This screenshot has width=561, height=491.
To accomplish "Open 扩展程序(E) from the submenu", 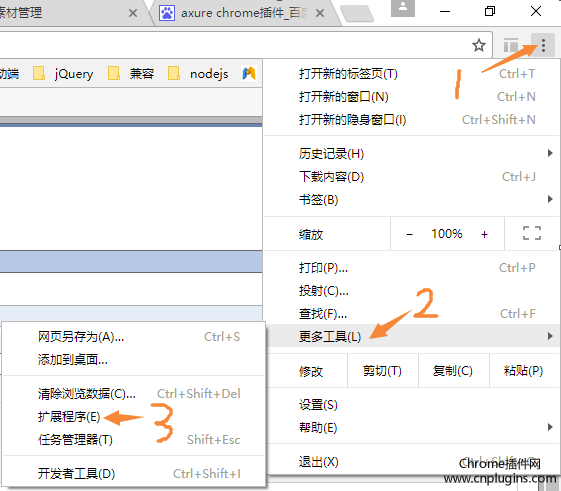I will pyautogui.click(x=133, y=417).
